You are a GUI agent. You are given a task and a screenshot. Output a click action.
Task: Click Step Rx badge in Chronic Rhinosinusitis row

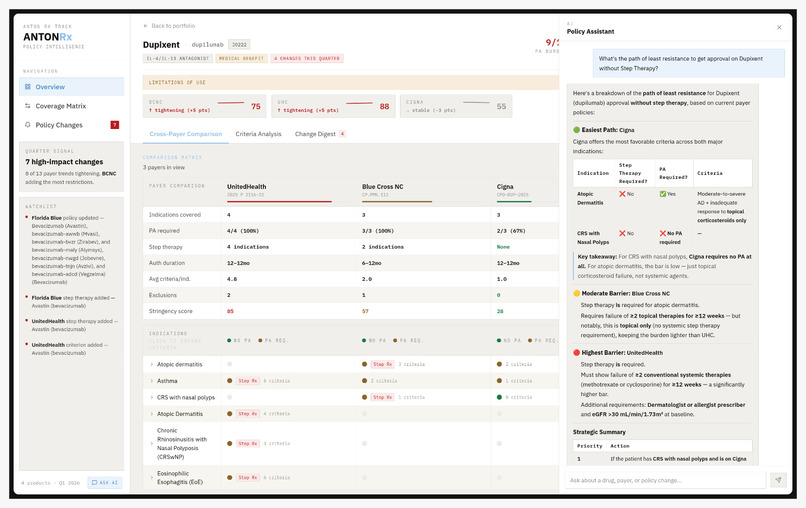pos(247,443)
